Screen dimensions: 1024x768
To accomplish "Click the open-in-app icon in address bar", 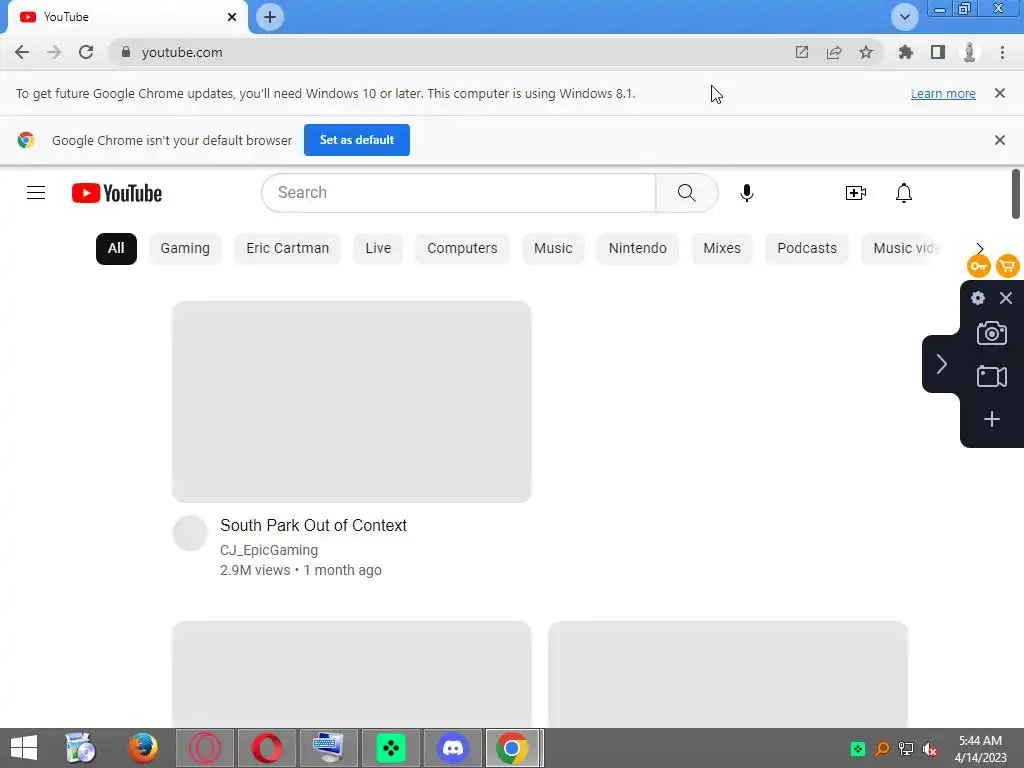I will [x=802, y=52].
